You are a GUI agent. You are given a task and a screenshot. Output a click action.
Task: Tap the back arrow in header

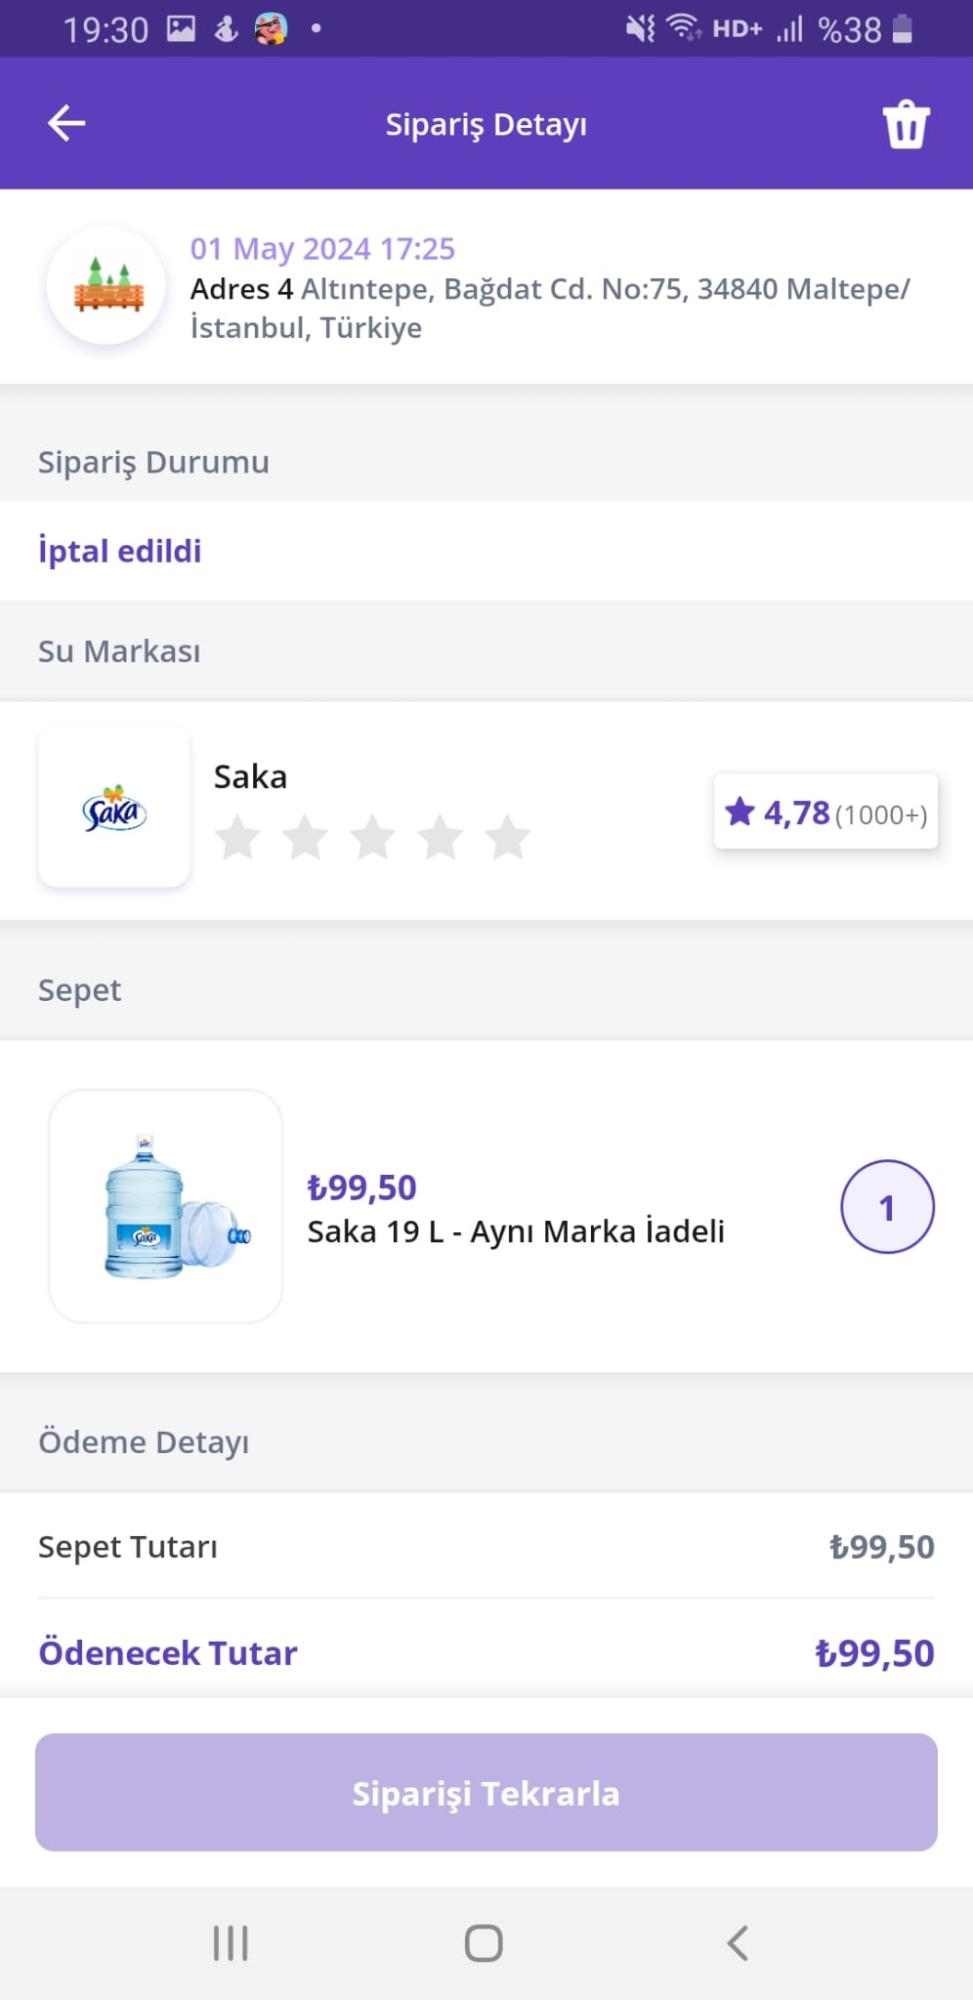coord(67,124)
